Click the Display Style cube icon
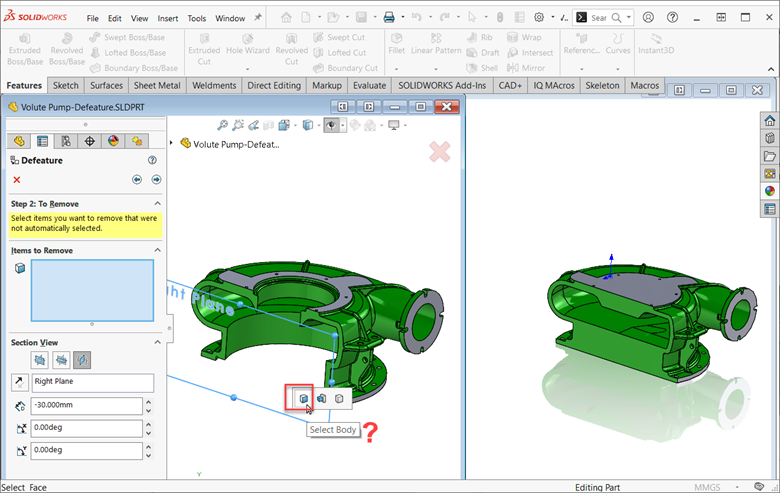 click(x=308, y=125)
